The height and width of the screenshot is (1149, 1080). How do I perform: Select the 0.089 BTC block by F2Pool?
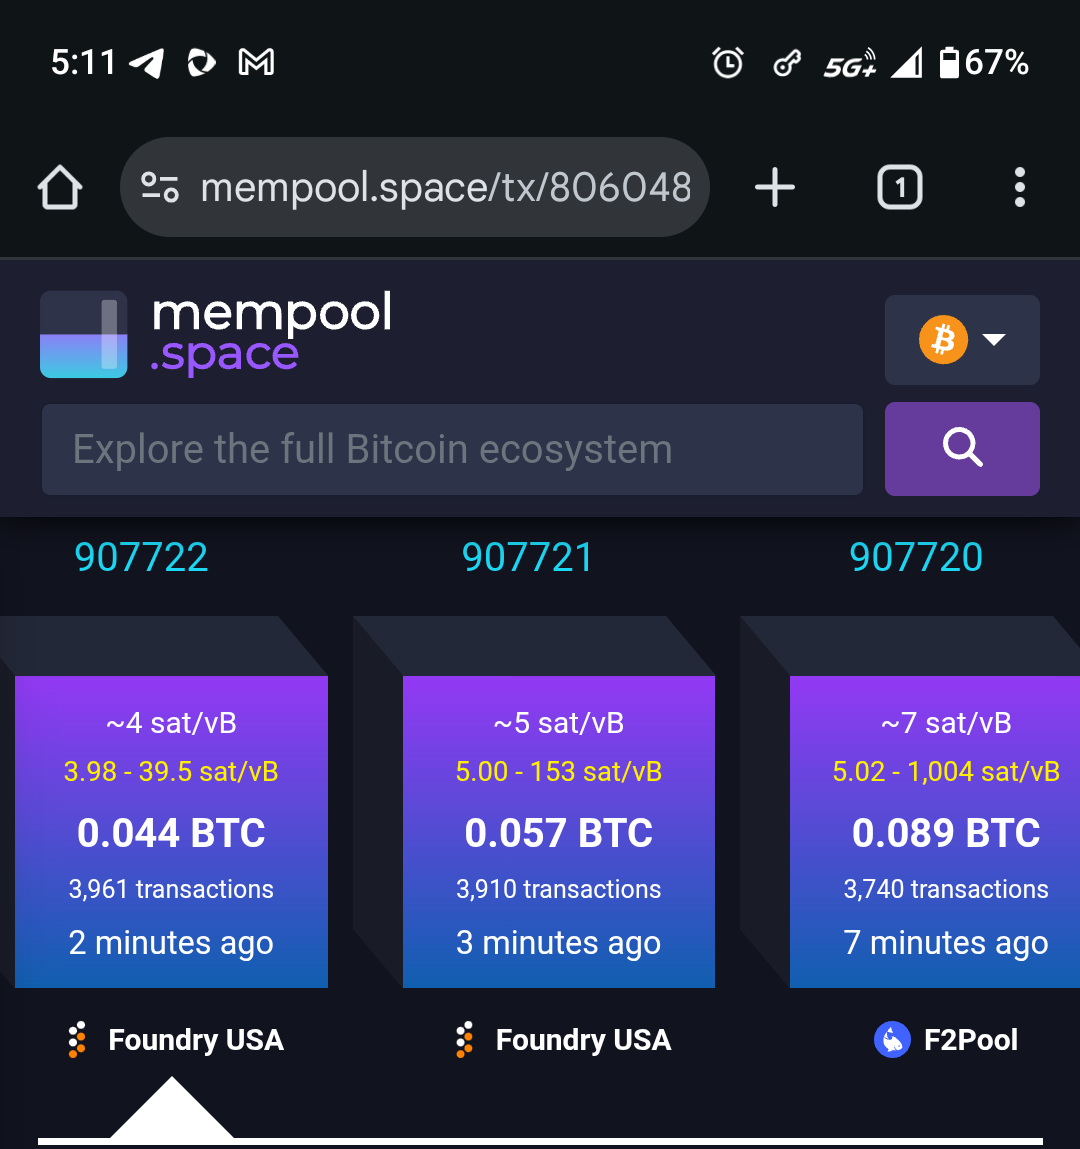click(935, 832)
